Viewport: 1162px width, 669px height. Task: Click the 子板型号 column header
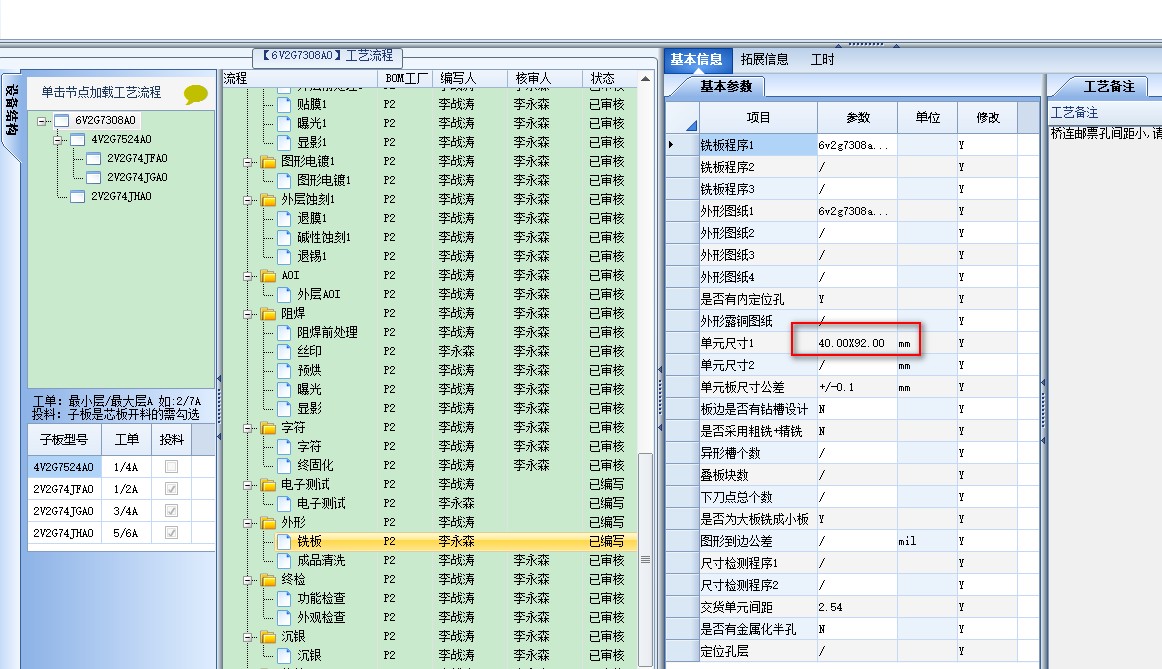click(x=64, y=439)
